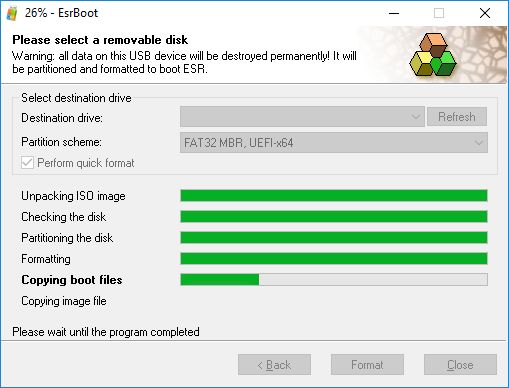509x388 pixels.
Task: Click the Partition scheme dropdown arrow
Action: [479, 143]
